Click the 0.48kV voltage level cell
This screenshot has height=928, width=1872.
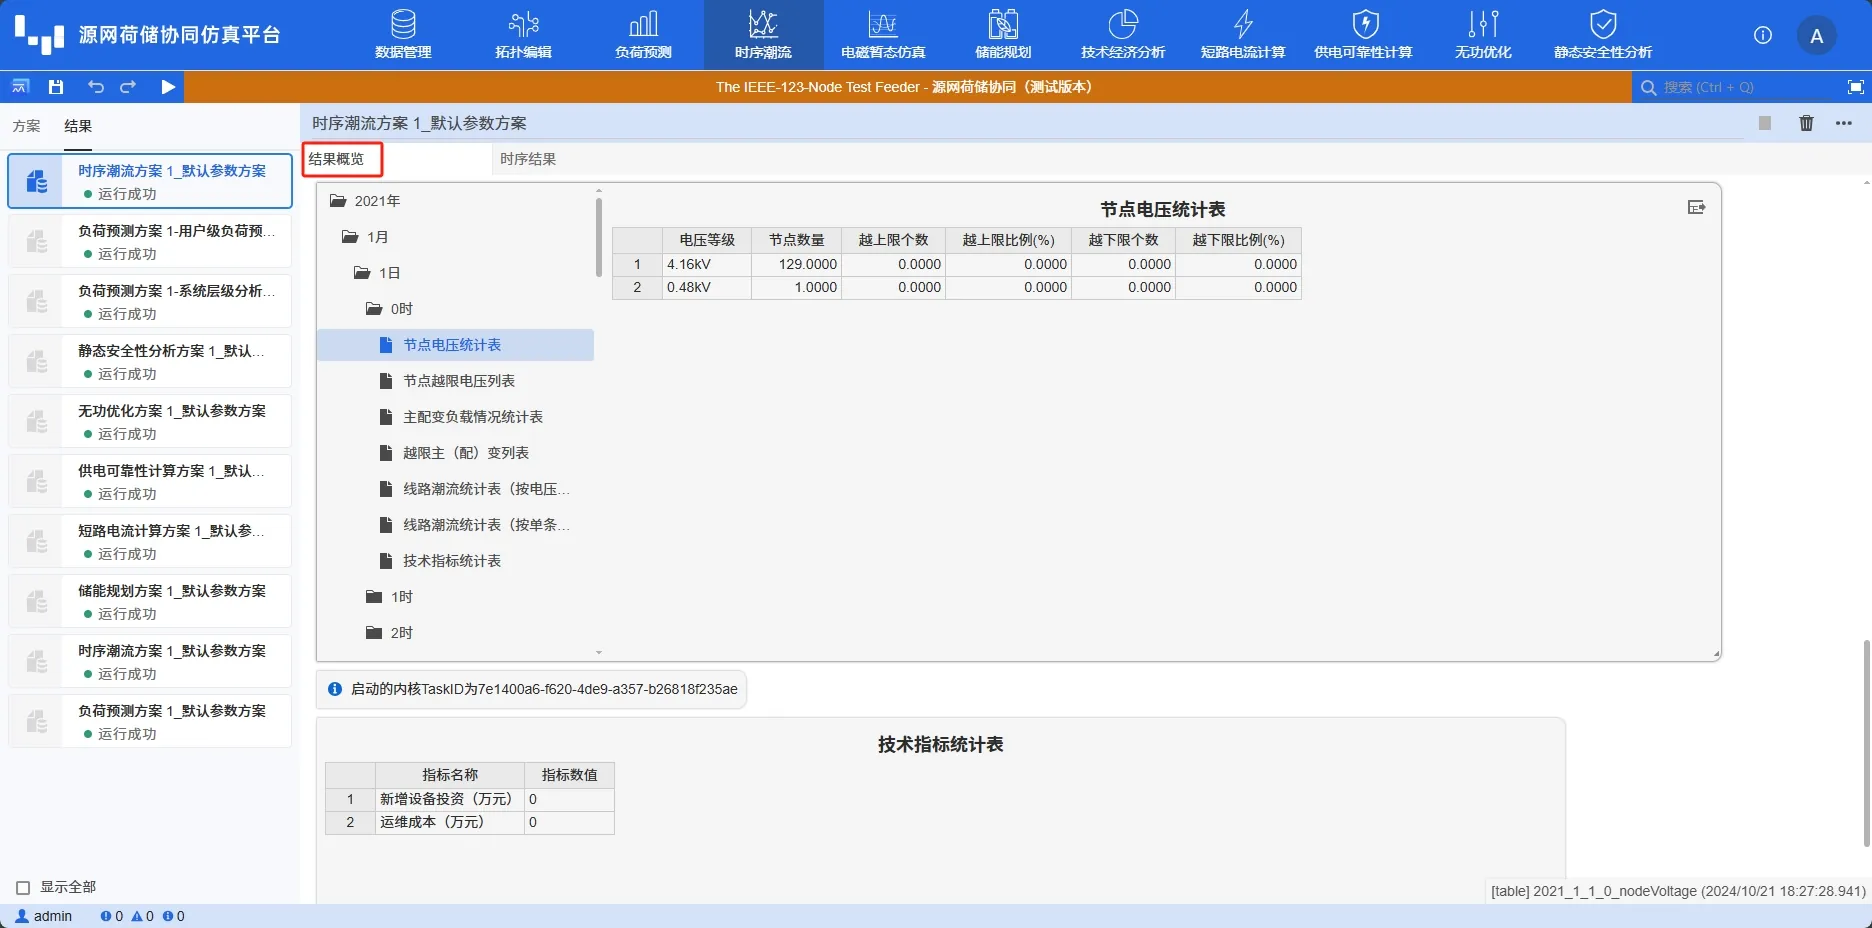(x=706, y=288)
